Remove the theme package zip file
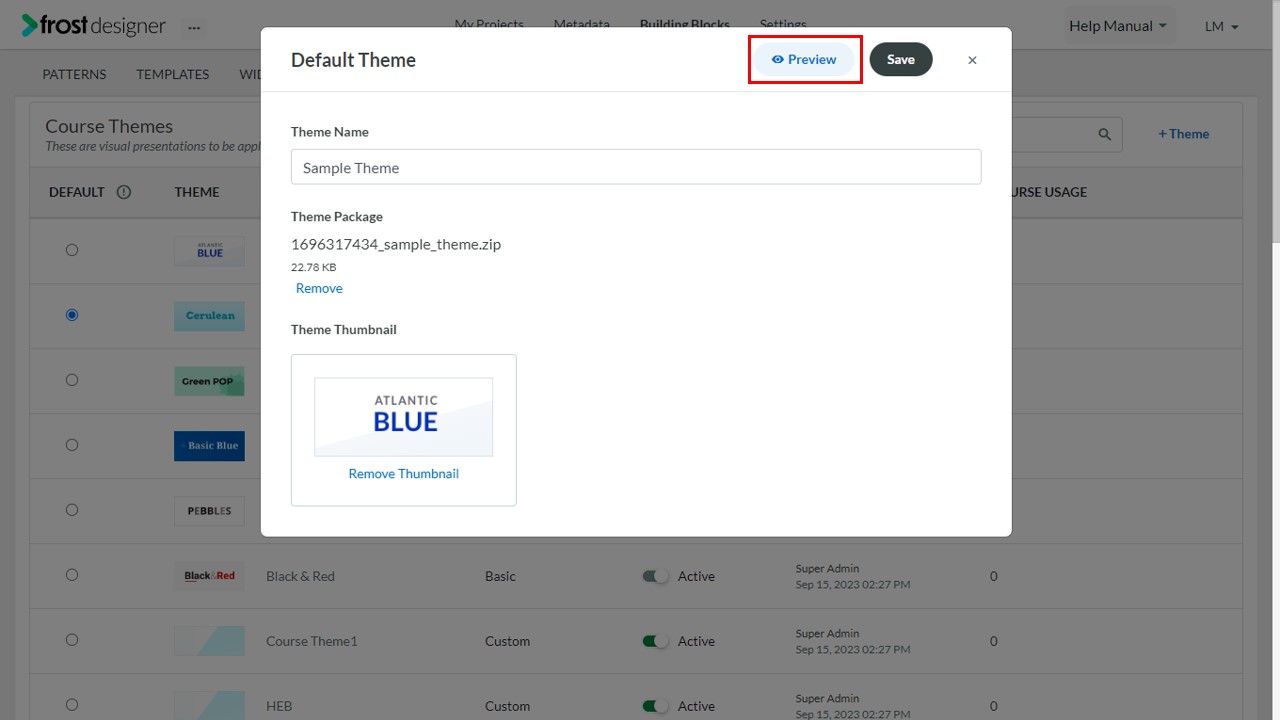 pos(319,288)
